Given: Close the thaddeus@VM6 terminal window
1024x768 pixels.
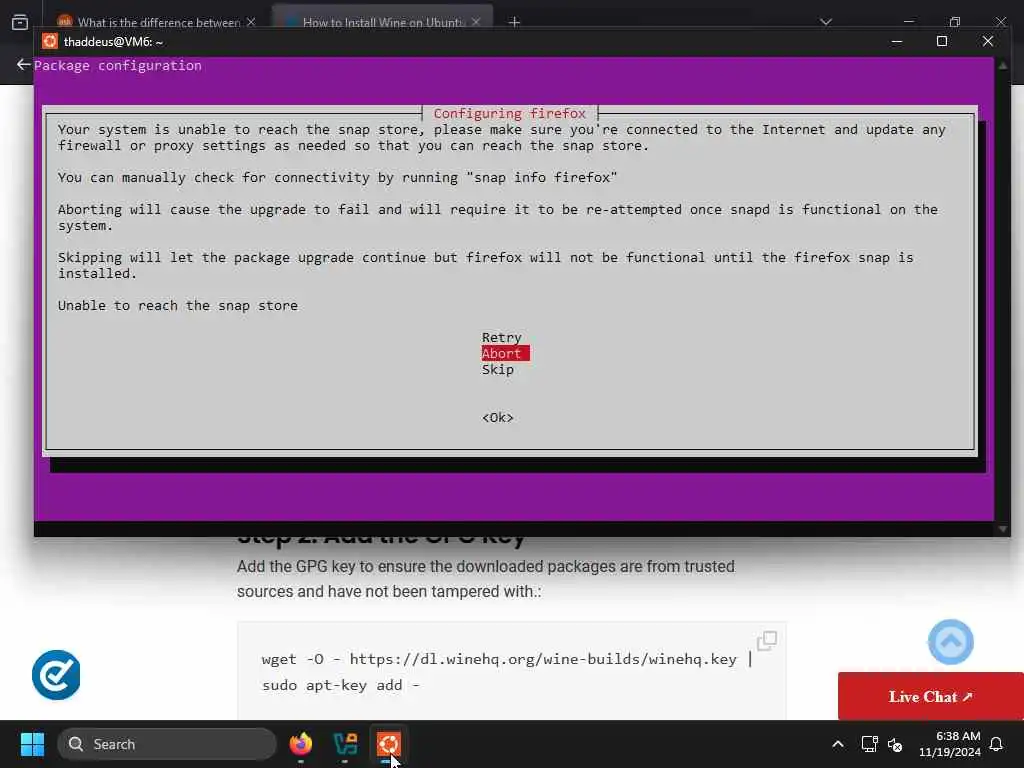Looking at the screenshot, I should [x=987, y=42].
